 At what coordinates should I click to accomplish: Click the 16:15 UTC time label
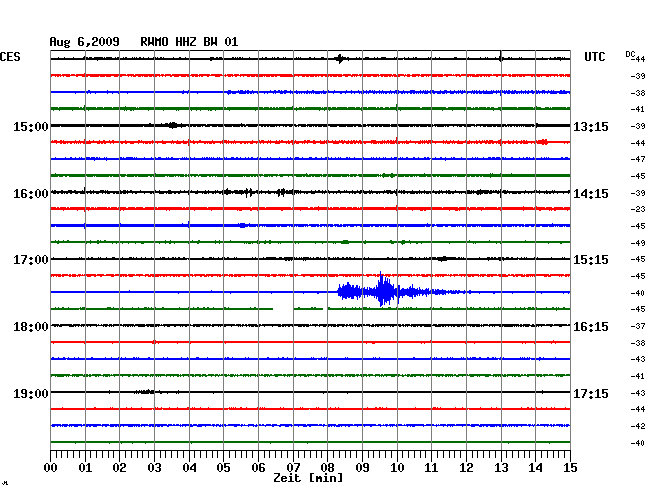click(x=591, y=327)
